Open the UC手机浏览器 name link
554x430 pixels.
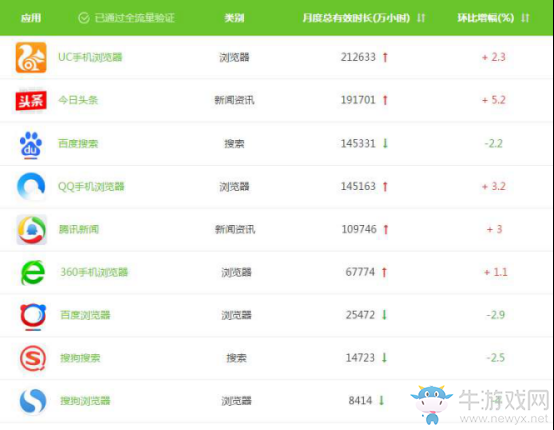coord(90,57)
